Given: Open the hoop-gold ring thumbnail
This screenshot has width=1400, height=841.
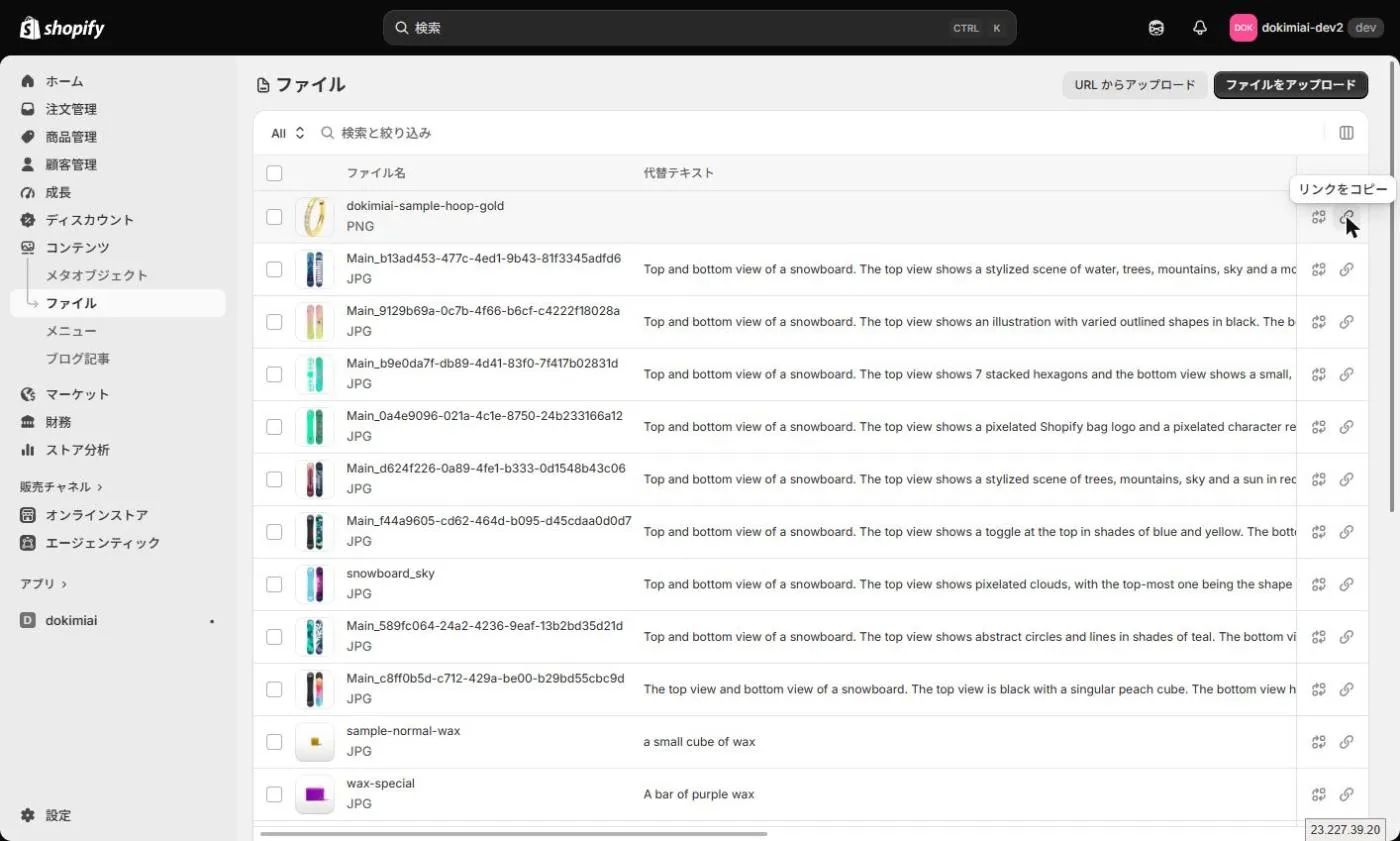Looking at the screenshot, I should pos(315,217).
